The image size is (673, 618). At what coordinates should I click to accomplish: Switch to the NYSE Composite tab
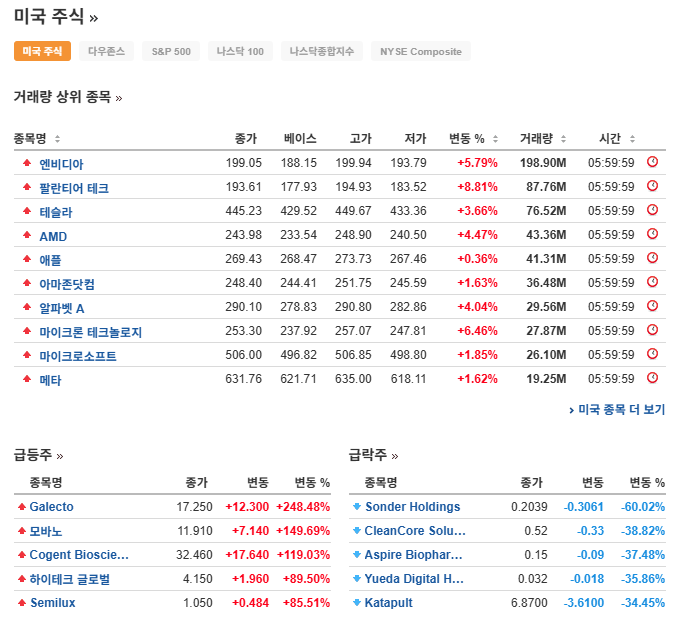(421, 51)
